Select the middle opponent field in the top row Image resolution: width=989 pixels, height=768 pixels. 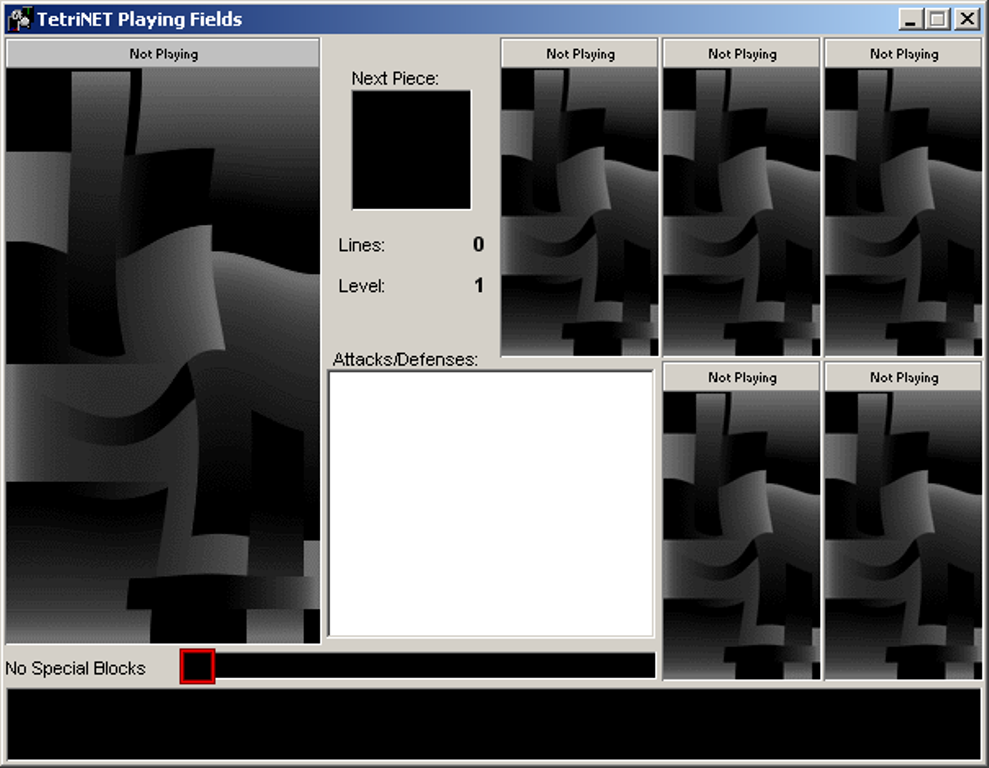(x=741, y=211)
